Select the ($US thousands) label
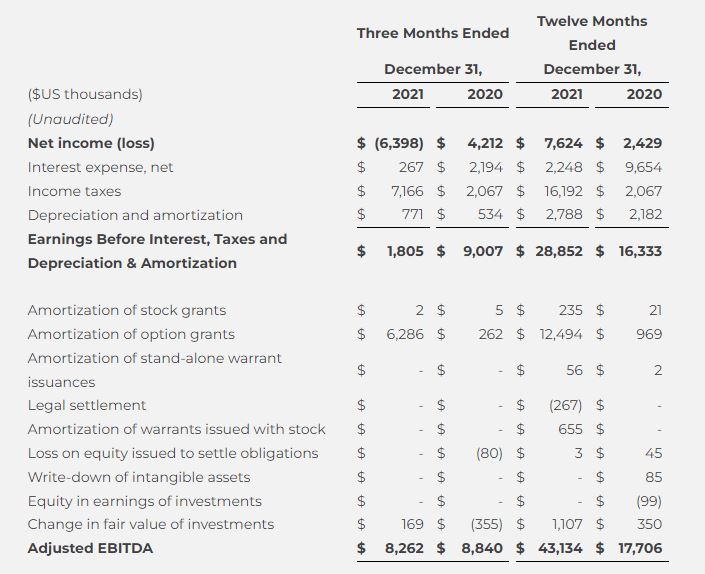The image size is (705, 574). [85, 94]
